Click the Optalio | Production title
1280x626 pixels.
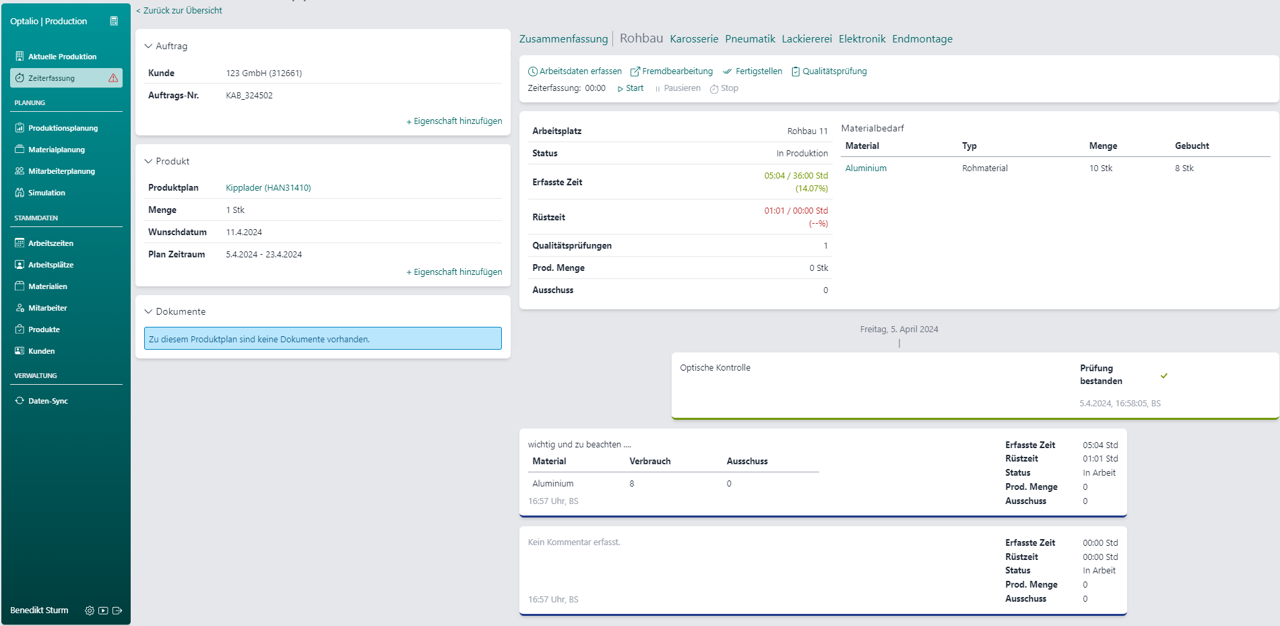[49, 21]
